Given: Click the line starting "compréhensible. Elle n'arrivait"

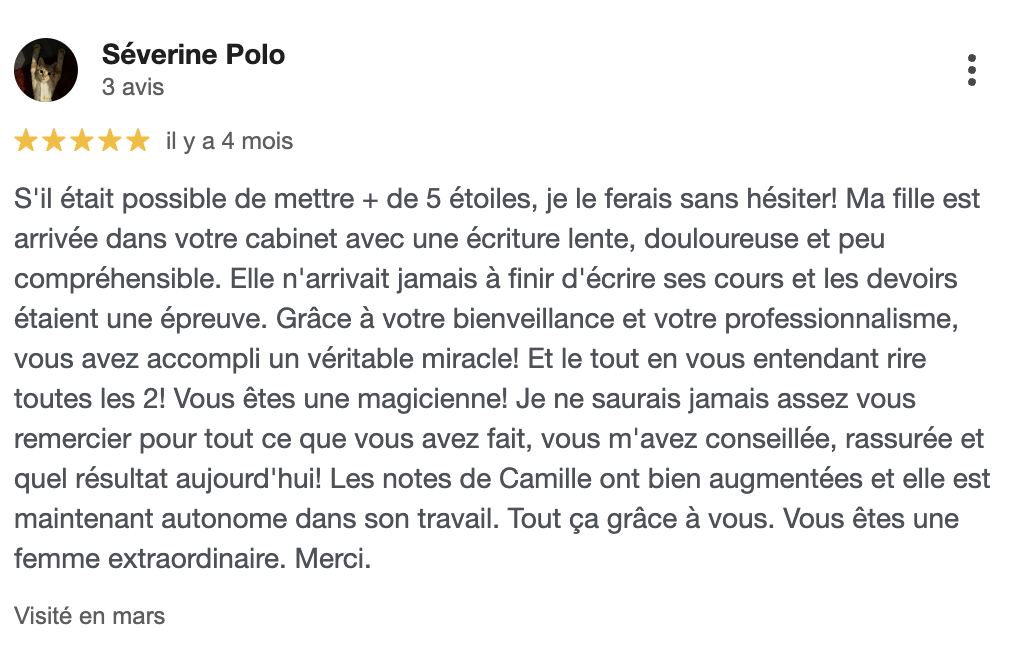Looking at the screenshot, I should 485,279.
